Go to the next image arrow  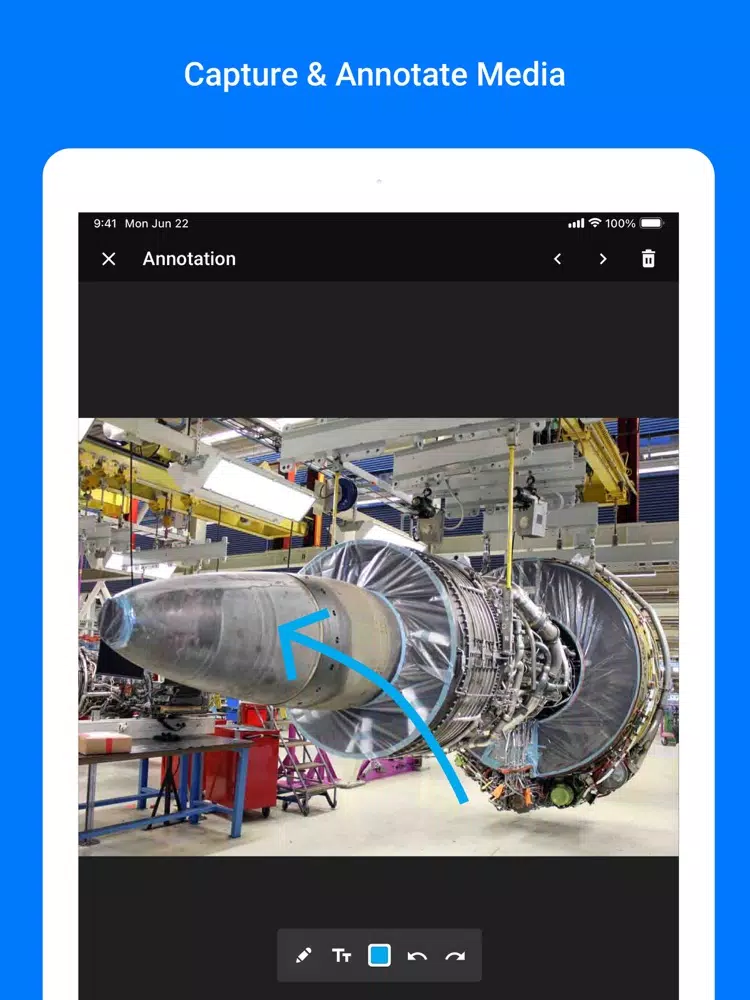(x=603, y=259)
